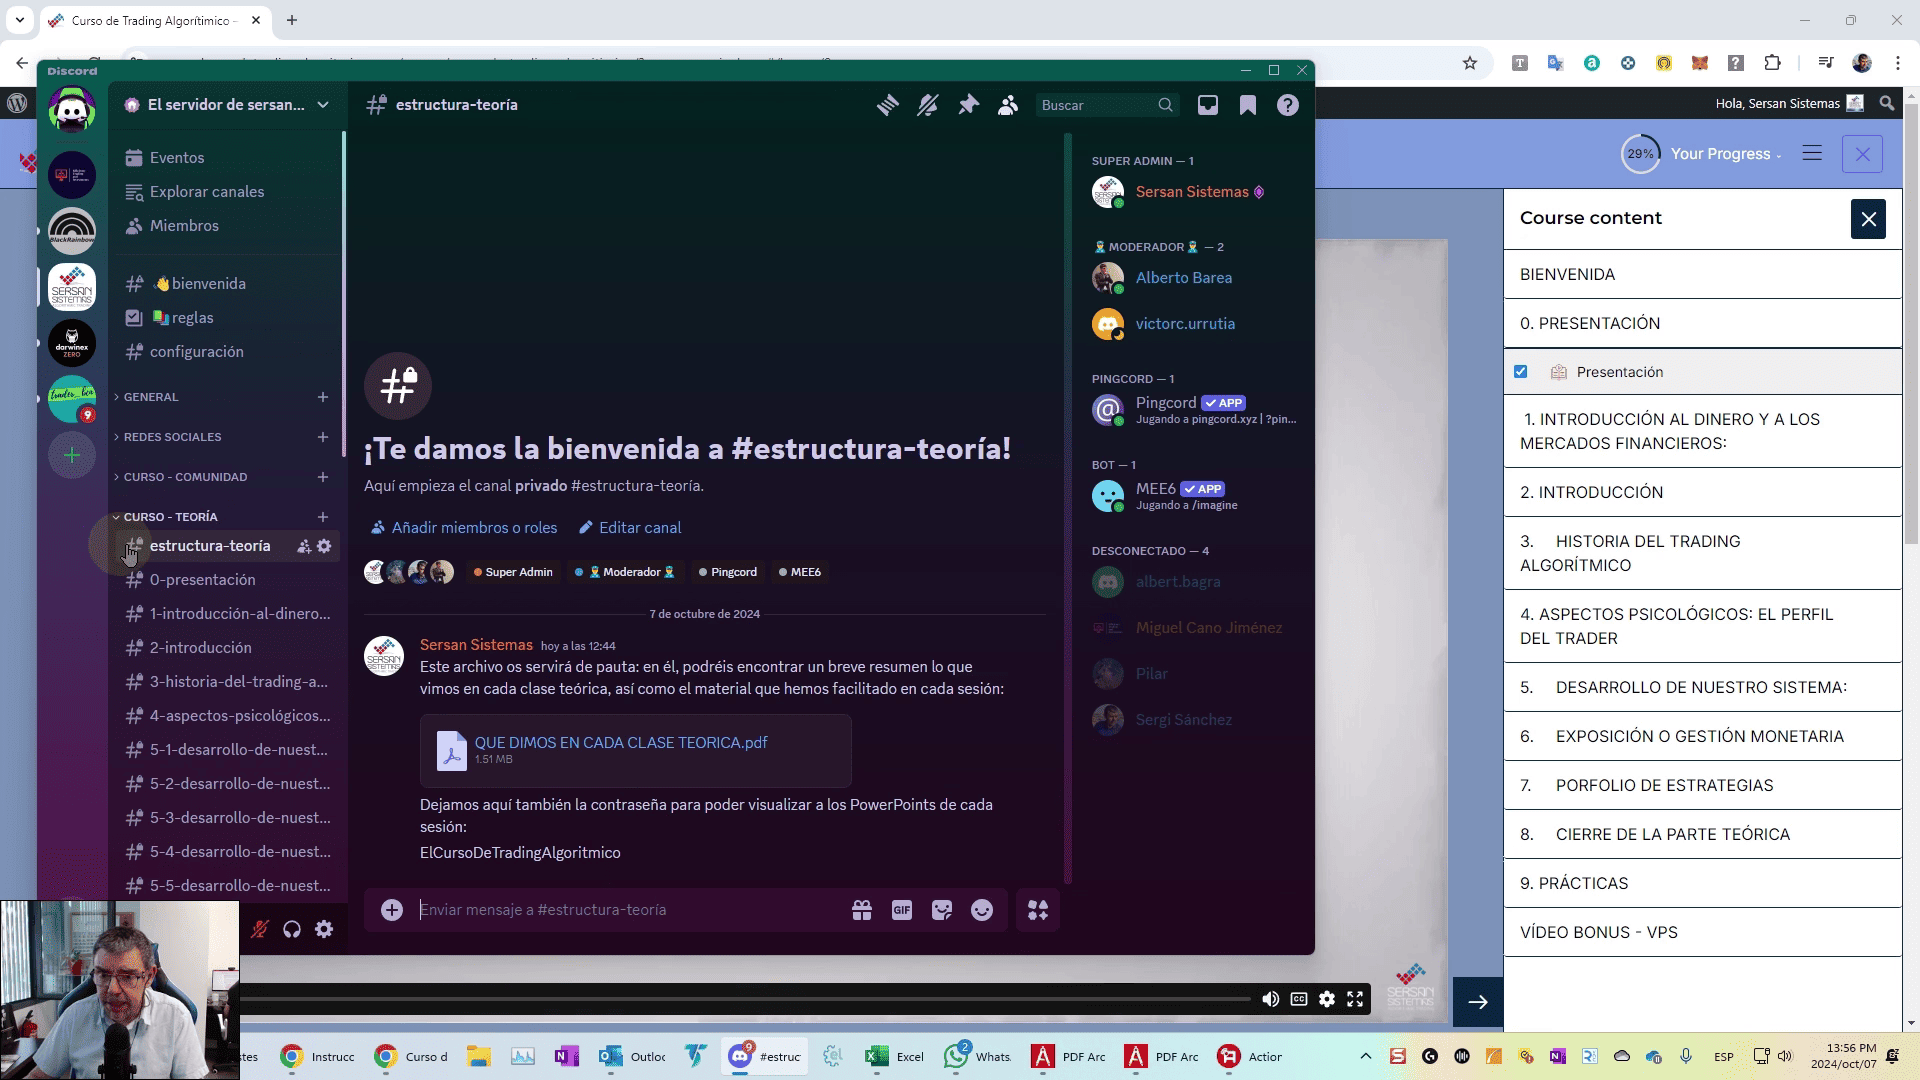The height and width of the screenshot is (1080, 1920).
Task: Open the Threads icon in channel header
Action: coord(887,105)
